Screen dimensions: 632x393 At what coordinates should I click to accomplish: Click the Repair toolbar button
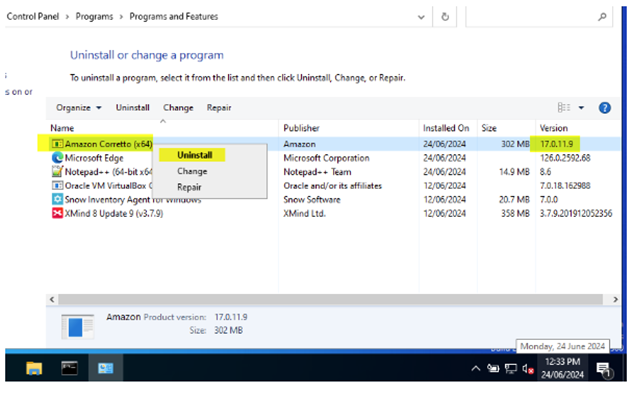coord(219,108)
